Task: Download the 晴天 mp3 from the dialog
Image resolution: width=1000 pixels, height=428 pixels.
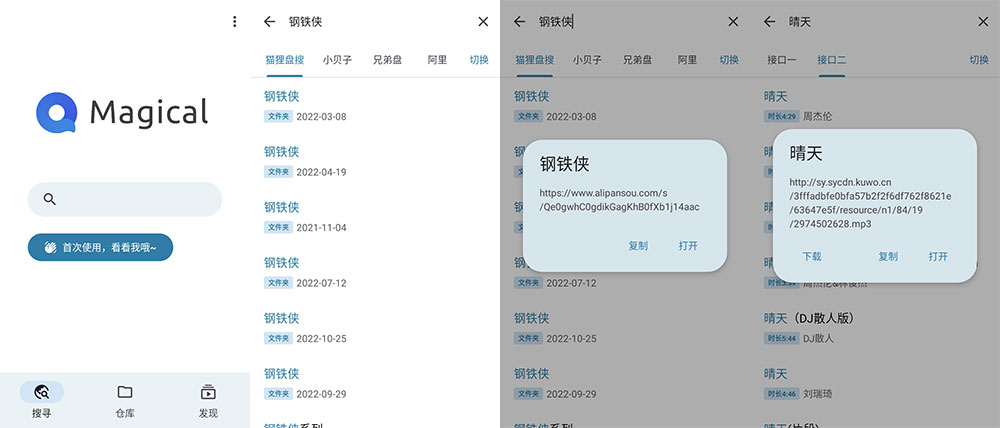Action: pos(811,257)
